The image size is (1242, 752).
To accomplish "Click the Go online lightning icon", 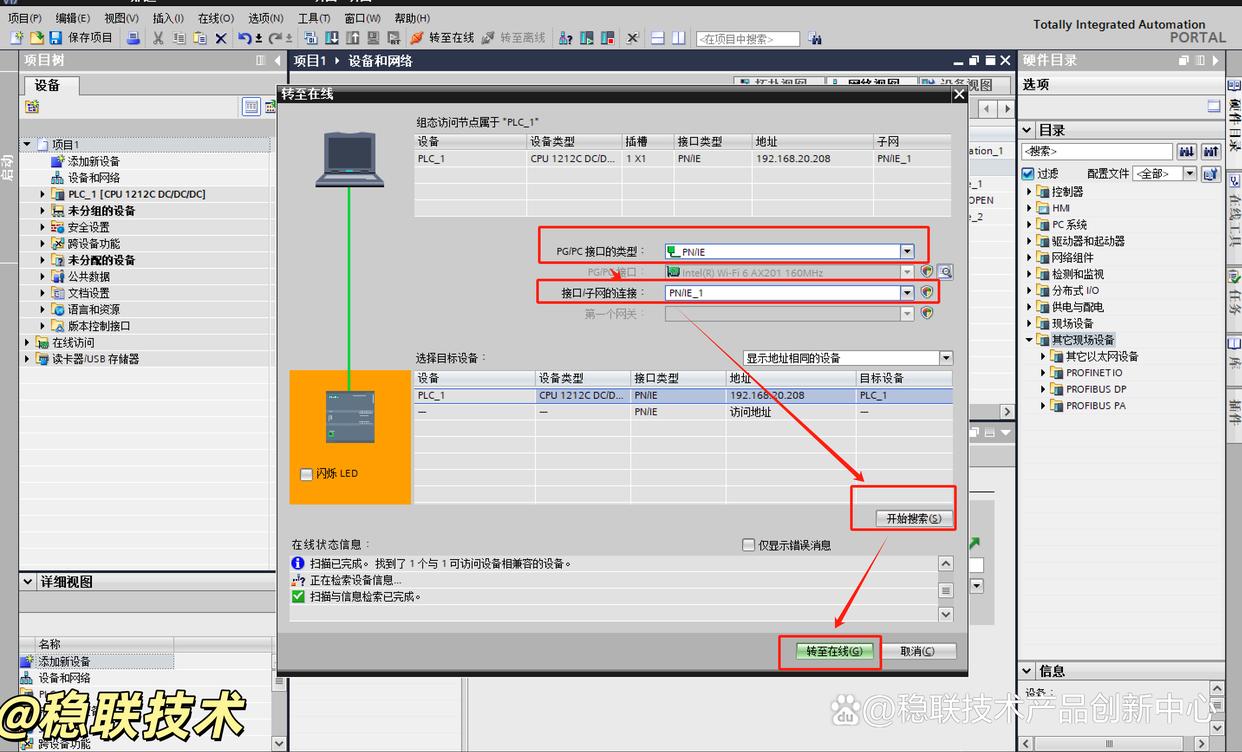I will (x=417, y=38).
